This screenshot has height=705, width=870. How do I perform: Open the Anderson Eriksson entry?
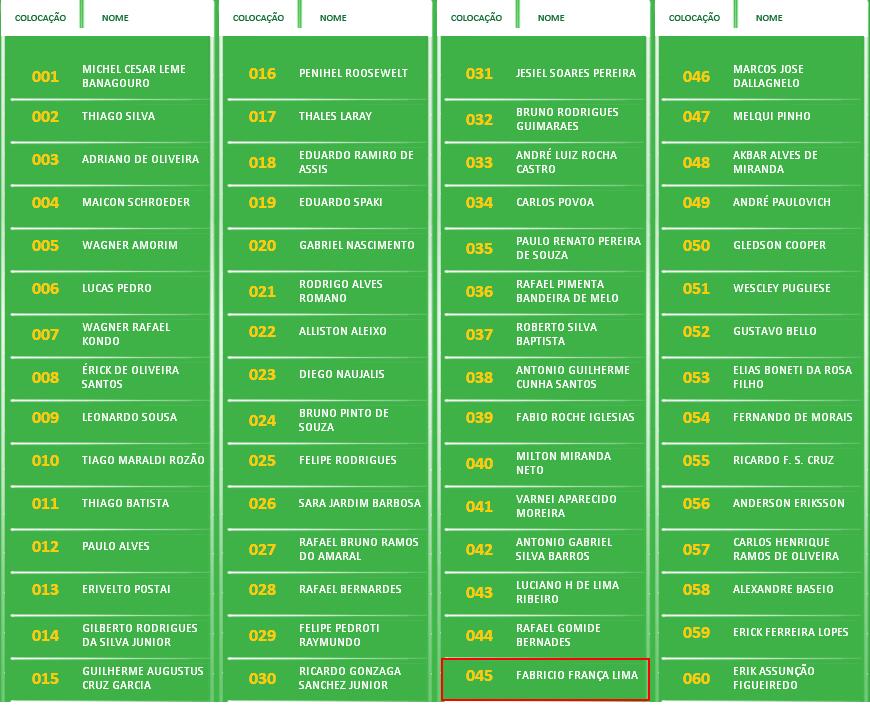click(x=788, y=503)
